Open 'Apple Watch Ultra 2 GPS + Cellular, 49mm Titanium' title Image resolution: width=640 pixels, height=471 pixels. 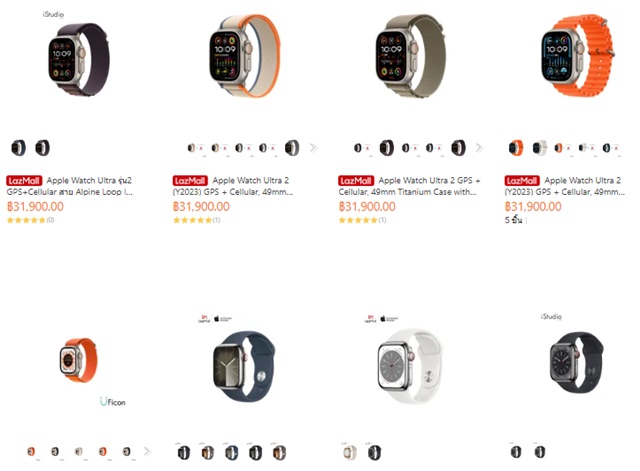pos(409,186)
